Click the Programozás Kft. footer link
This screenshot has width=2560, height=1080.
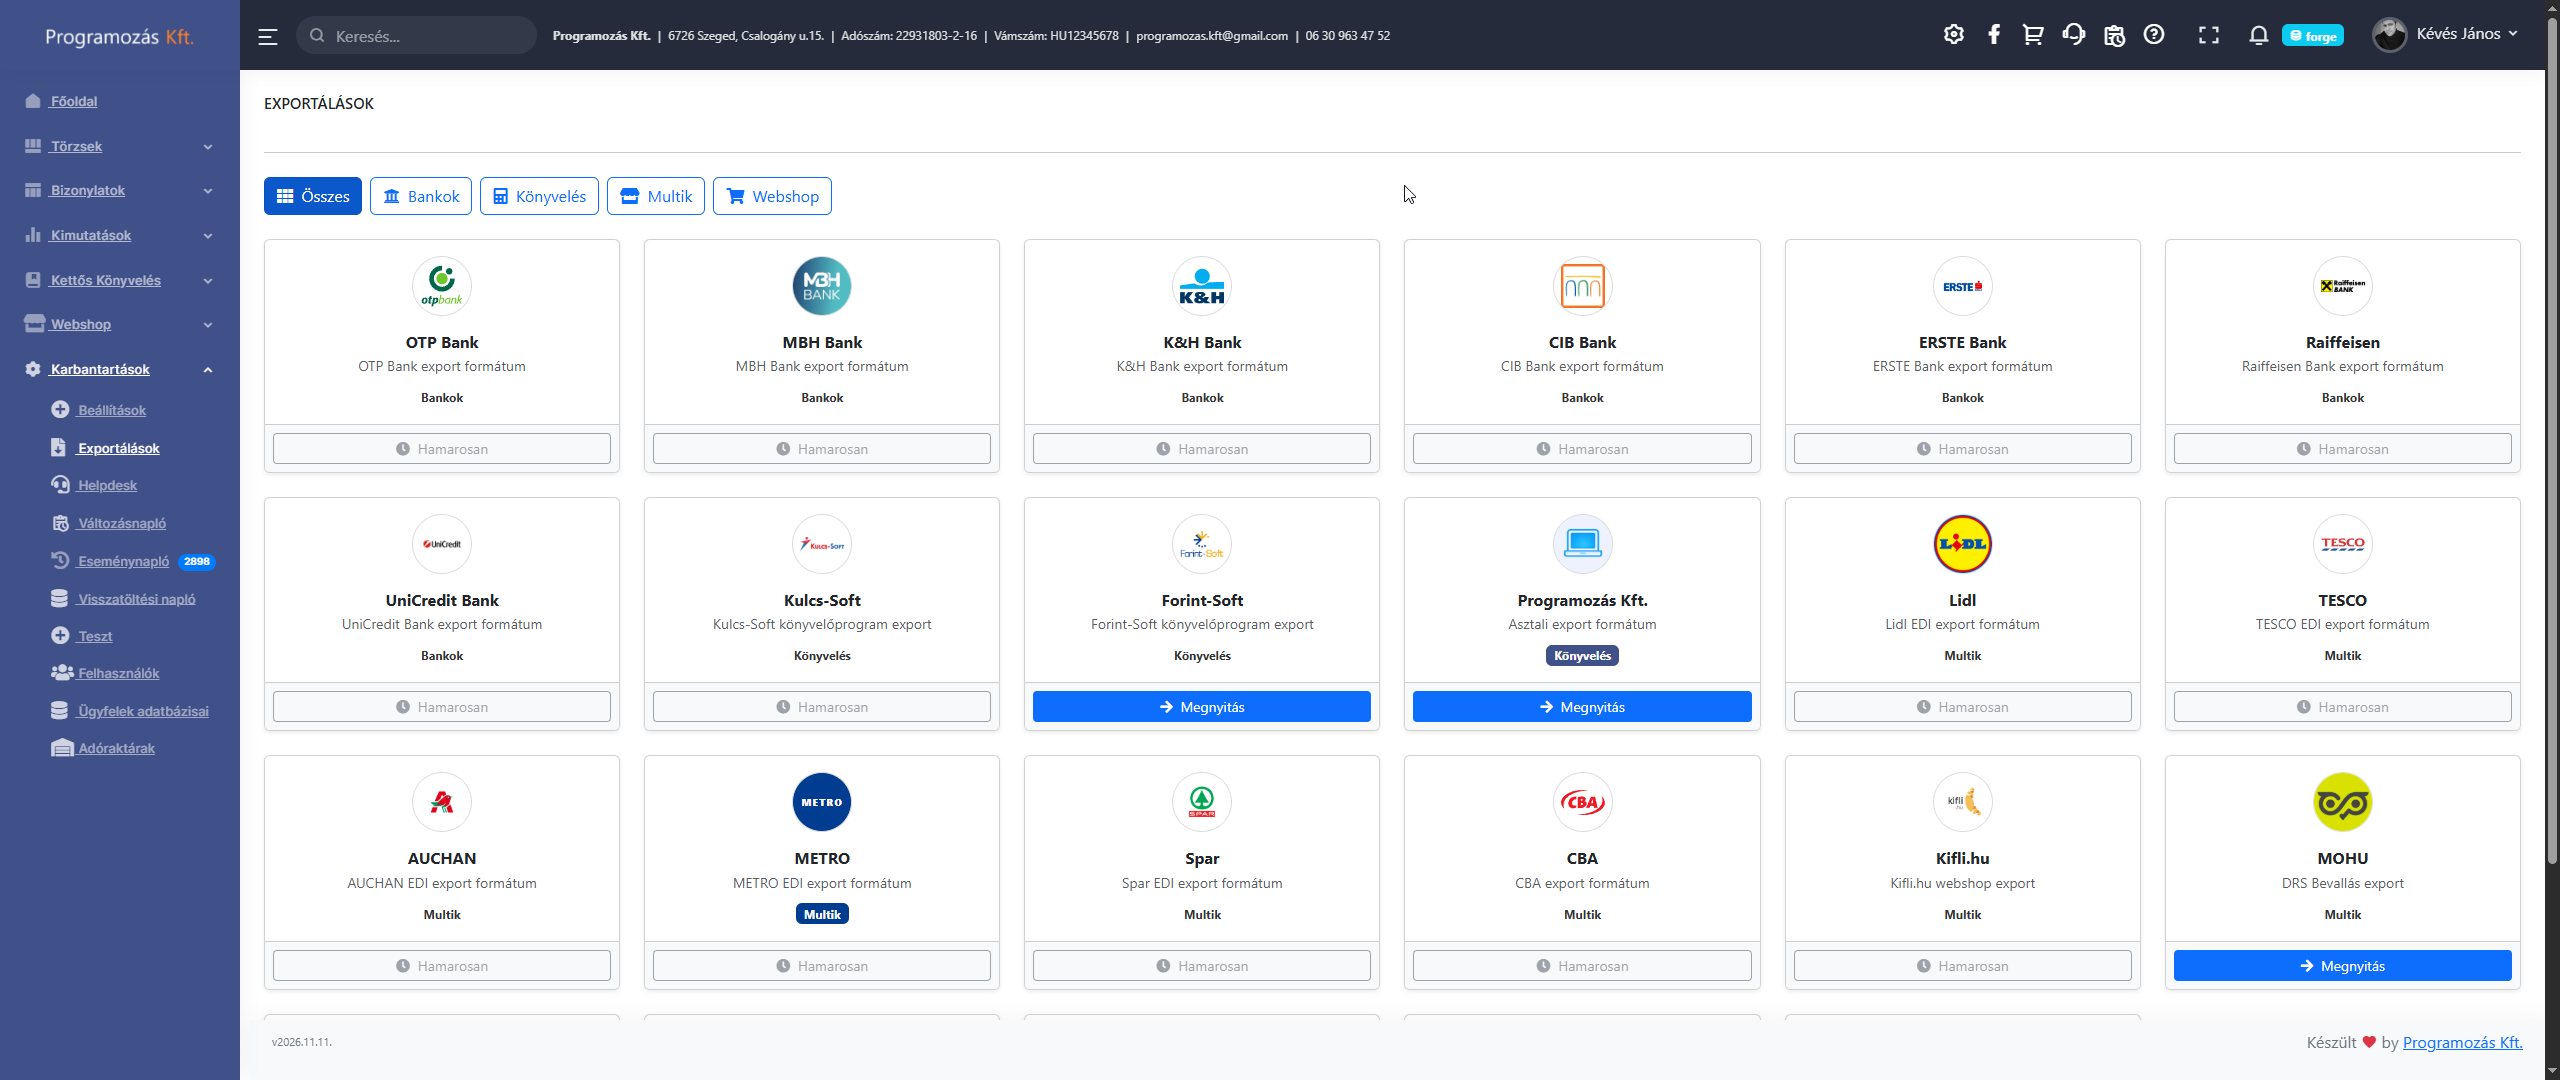pyautogui.click(x=2462, y=1042)
